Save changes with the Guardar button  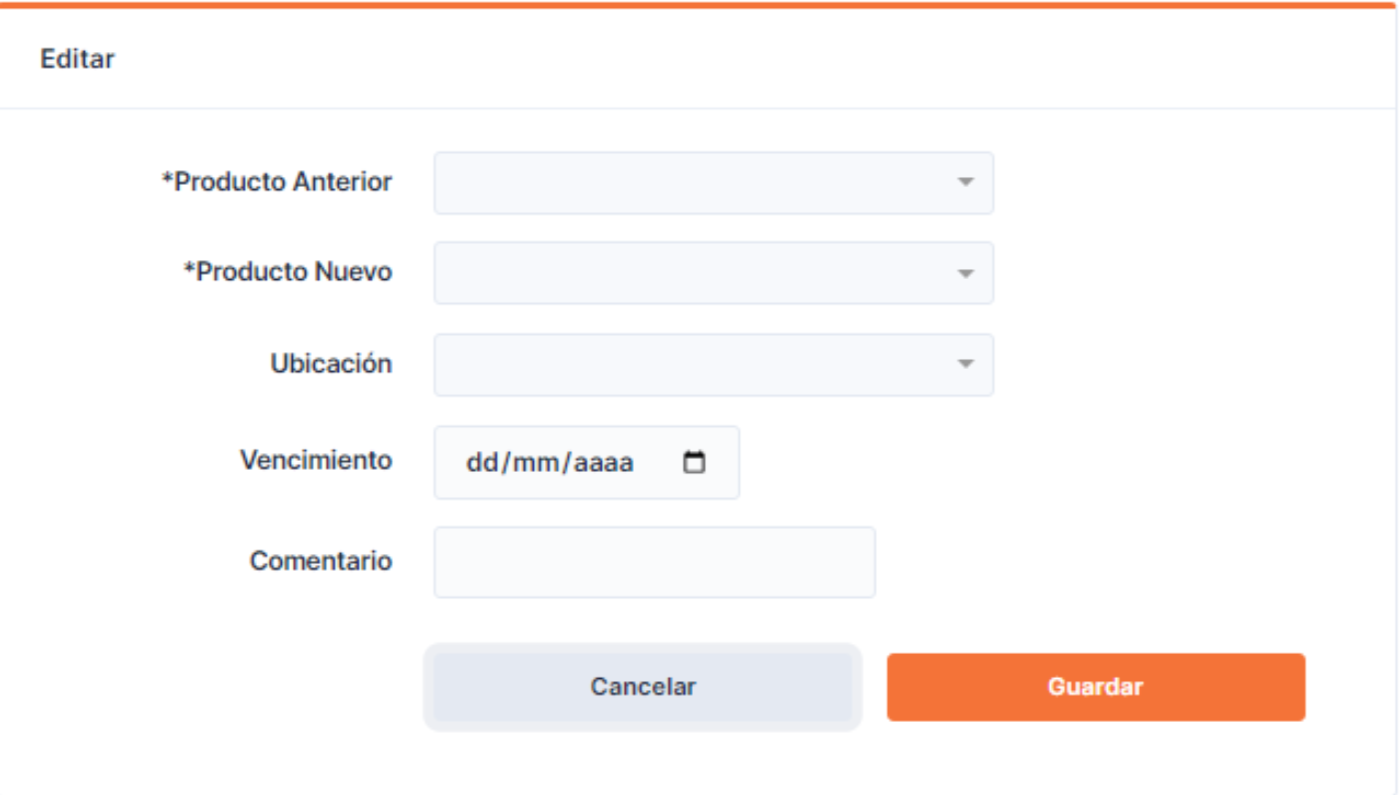(x=1096, y=687)
